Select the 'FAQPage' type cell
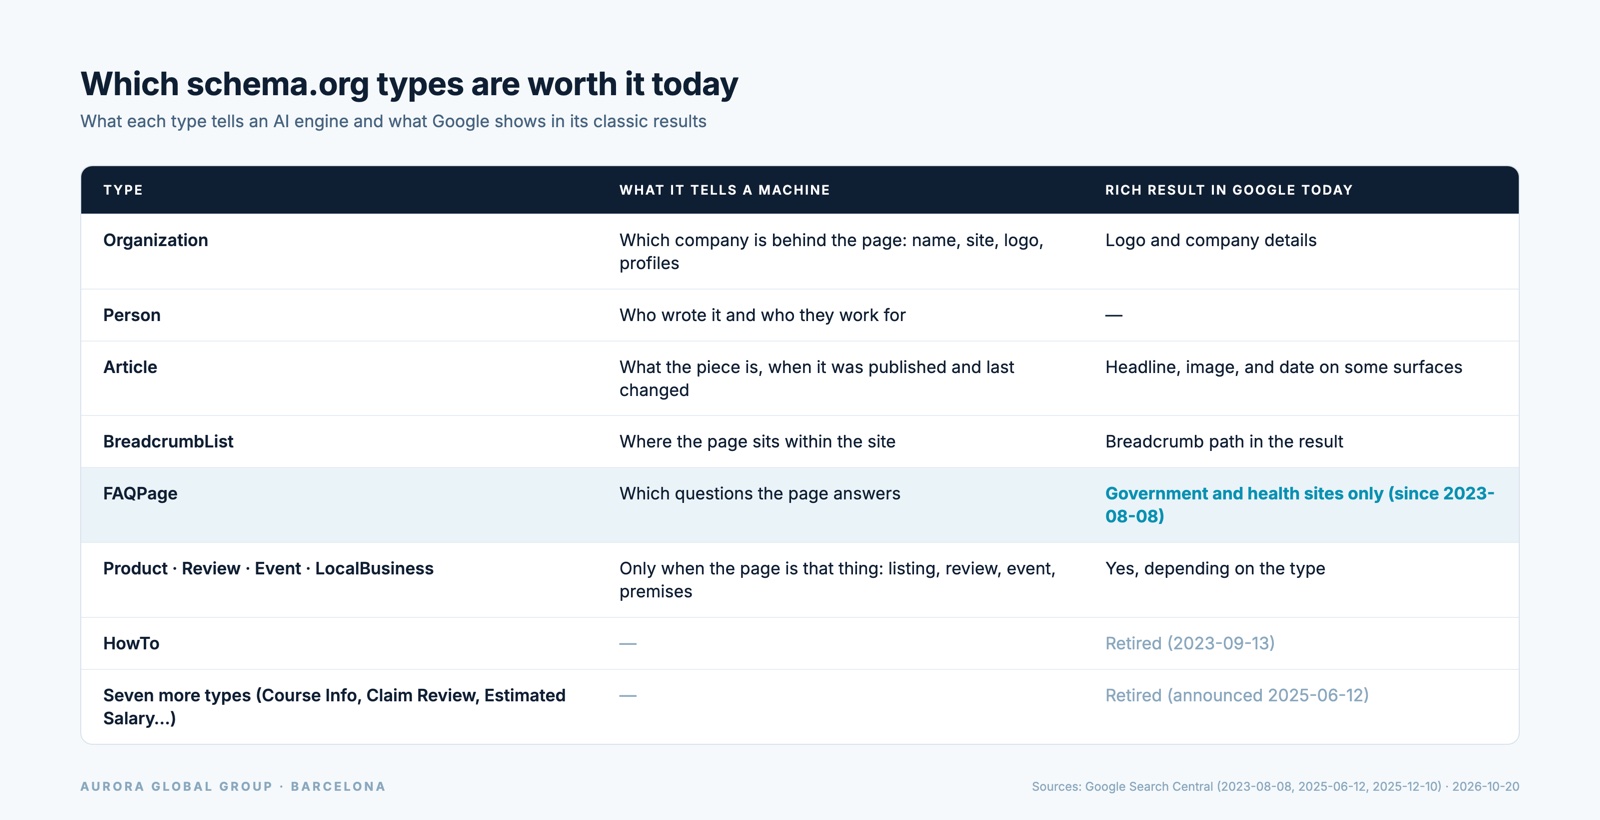 (x=140, y=493)
